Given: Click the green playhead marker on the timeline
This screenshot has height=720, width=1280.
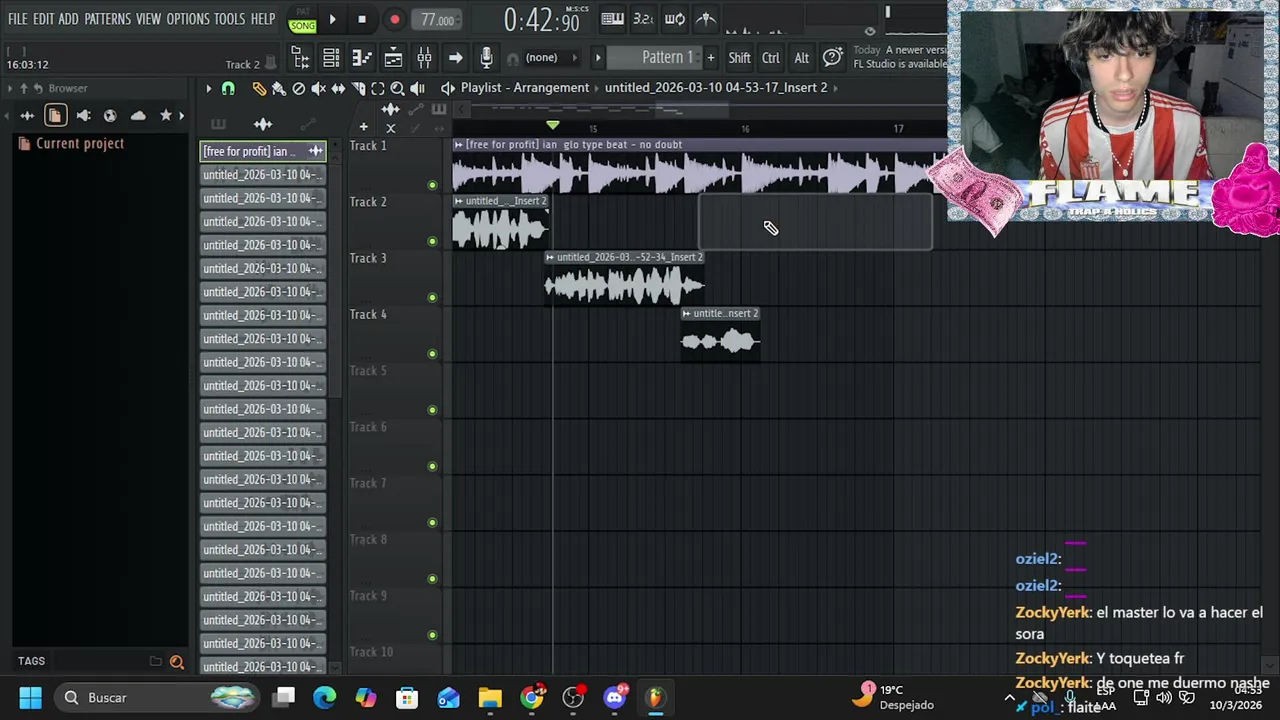Looking at the screenshot, I should (x=552, y=125).
